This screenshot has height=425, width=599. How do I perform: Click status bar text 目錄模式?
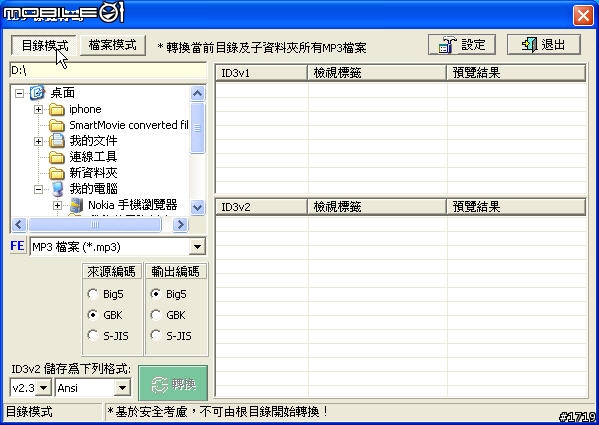(29, 412)
